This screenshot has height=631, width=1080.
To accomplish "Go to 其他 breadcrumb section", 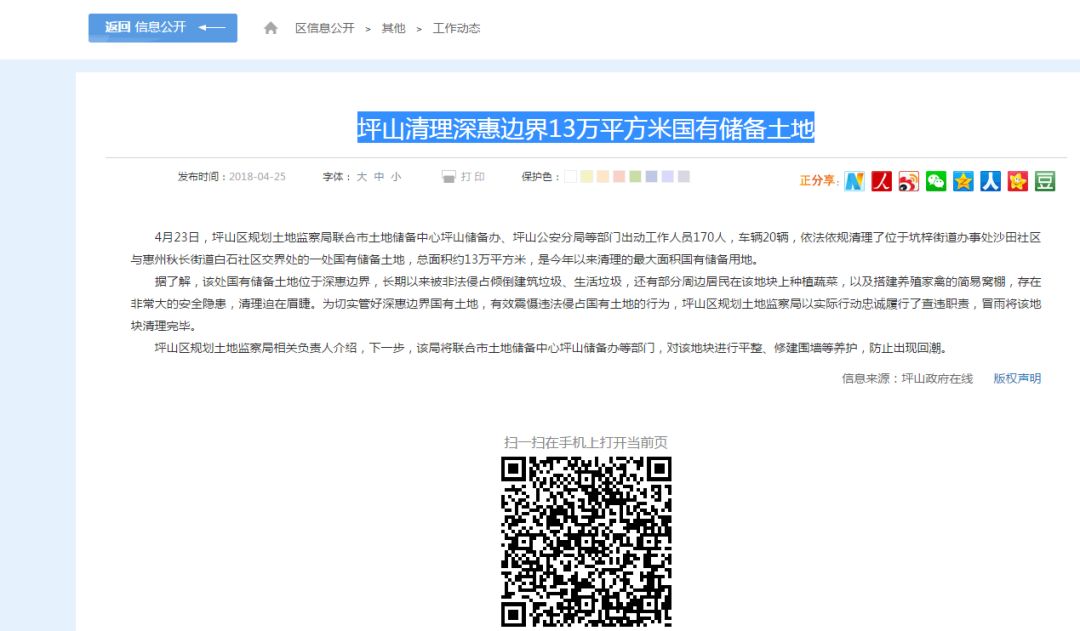I will tap(393, 28).
